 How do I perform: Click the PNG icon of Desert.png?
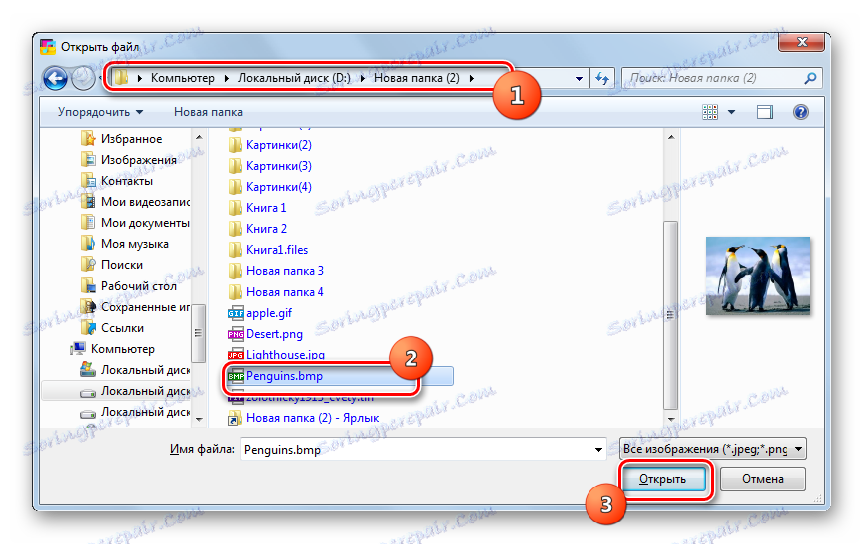click(235, 334)
